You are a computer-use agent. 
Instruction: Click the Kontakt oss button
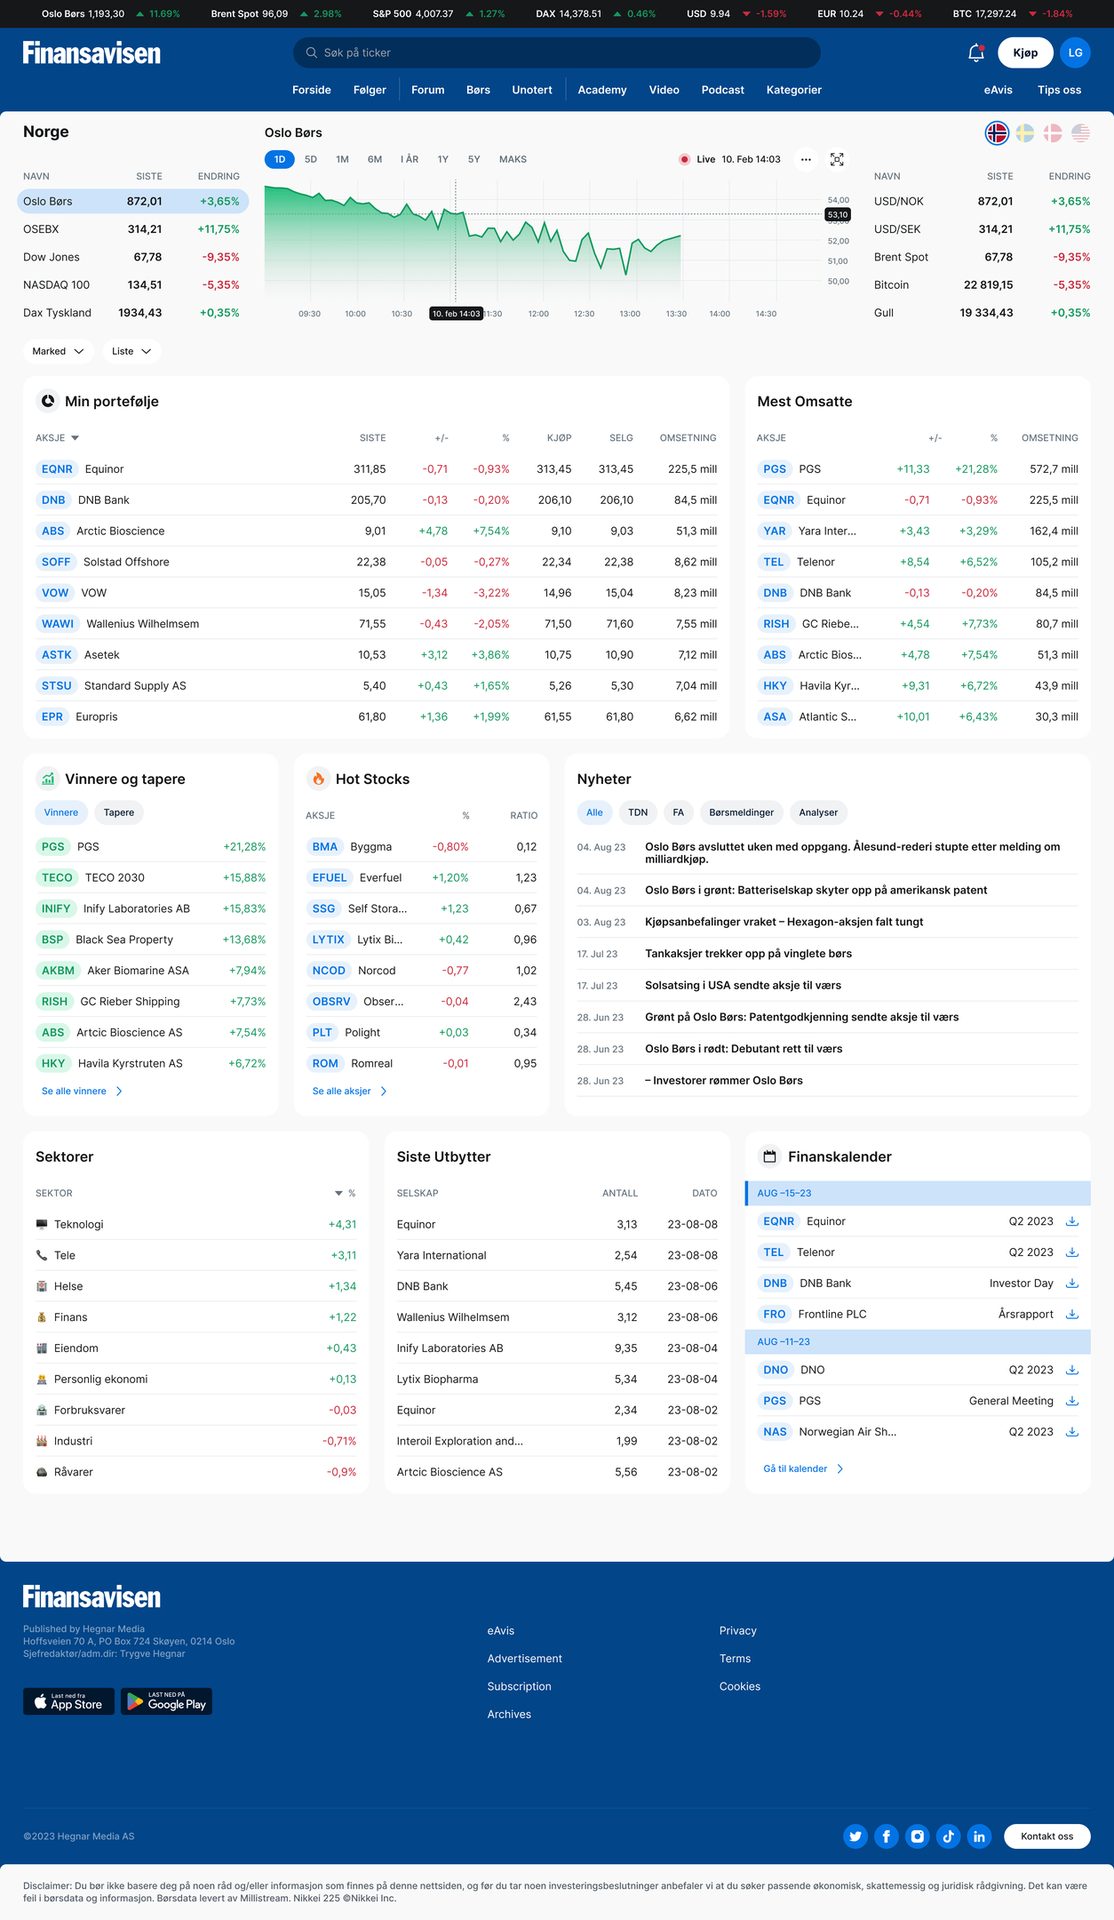1047,1836
